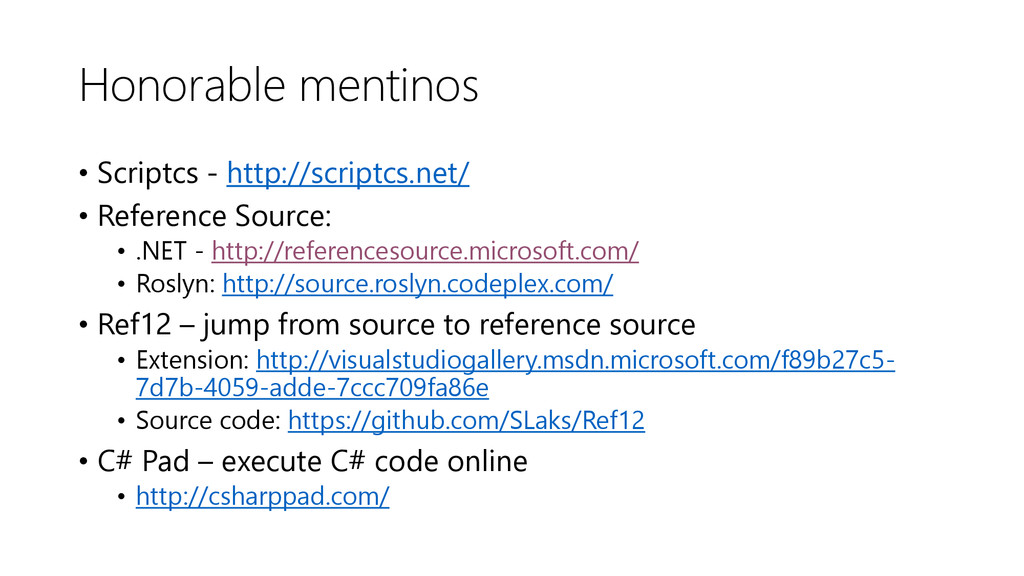Click the .NET label in sub-bullet
This screenshot has width=1024, height=576.
coord(161,251)
